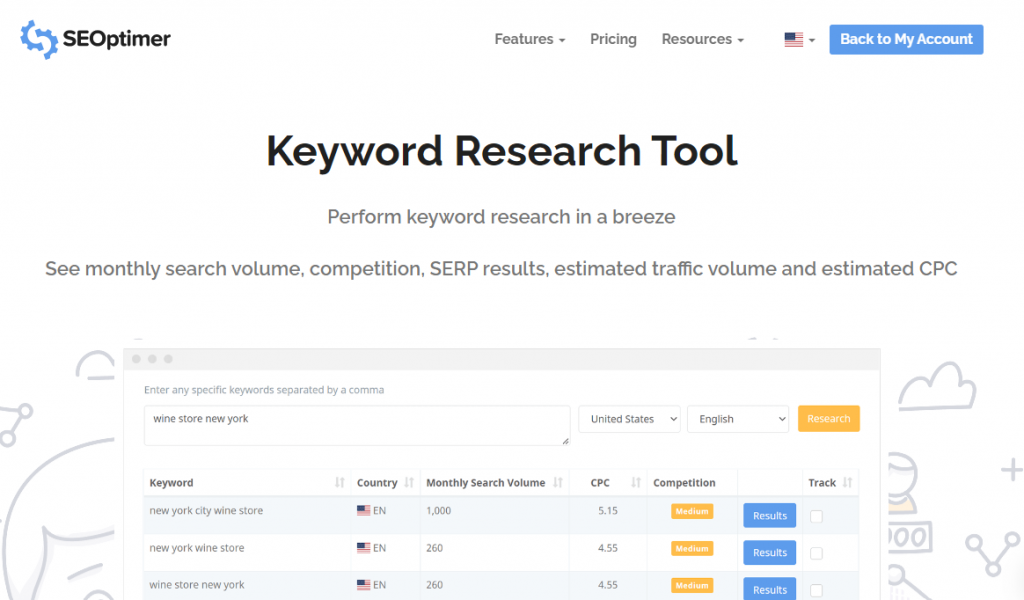Enable tracking for new york wine store
The height and width of the screenshot is (600, 1024).
pos(816,553)
